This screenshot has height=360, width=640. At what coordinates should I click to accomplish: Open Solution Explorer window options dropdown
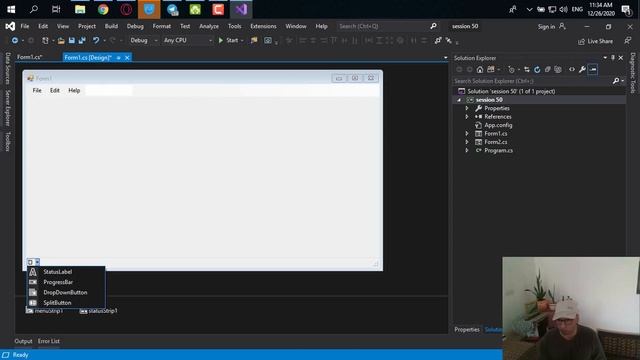[x=605, y=58]
